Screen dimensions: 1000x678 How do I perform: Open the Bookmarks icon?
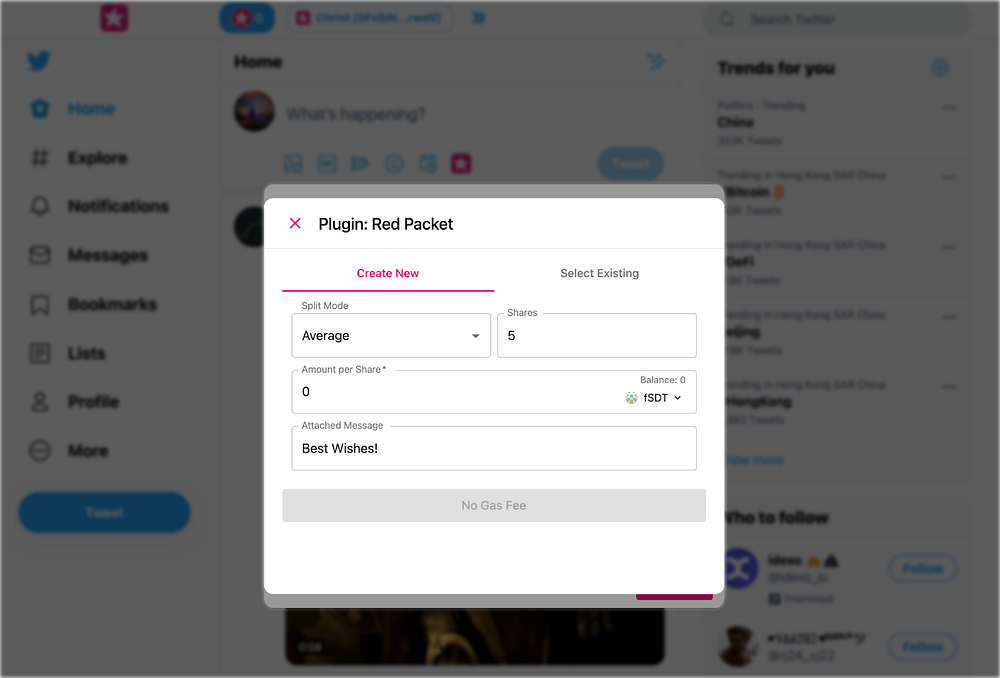[40, 304]
